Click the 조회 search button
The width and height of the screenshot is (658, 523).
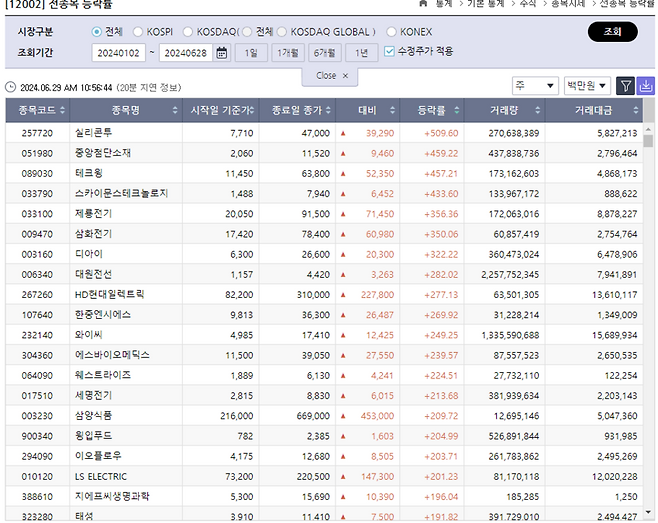(612, 32)
